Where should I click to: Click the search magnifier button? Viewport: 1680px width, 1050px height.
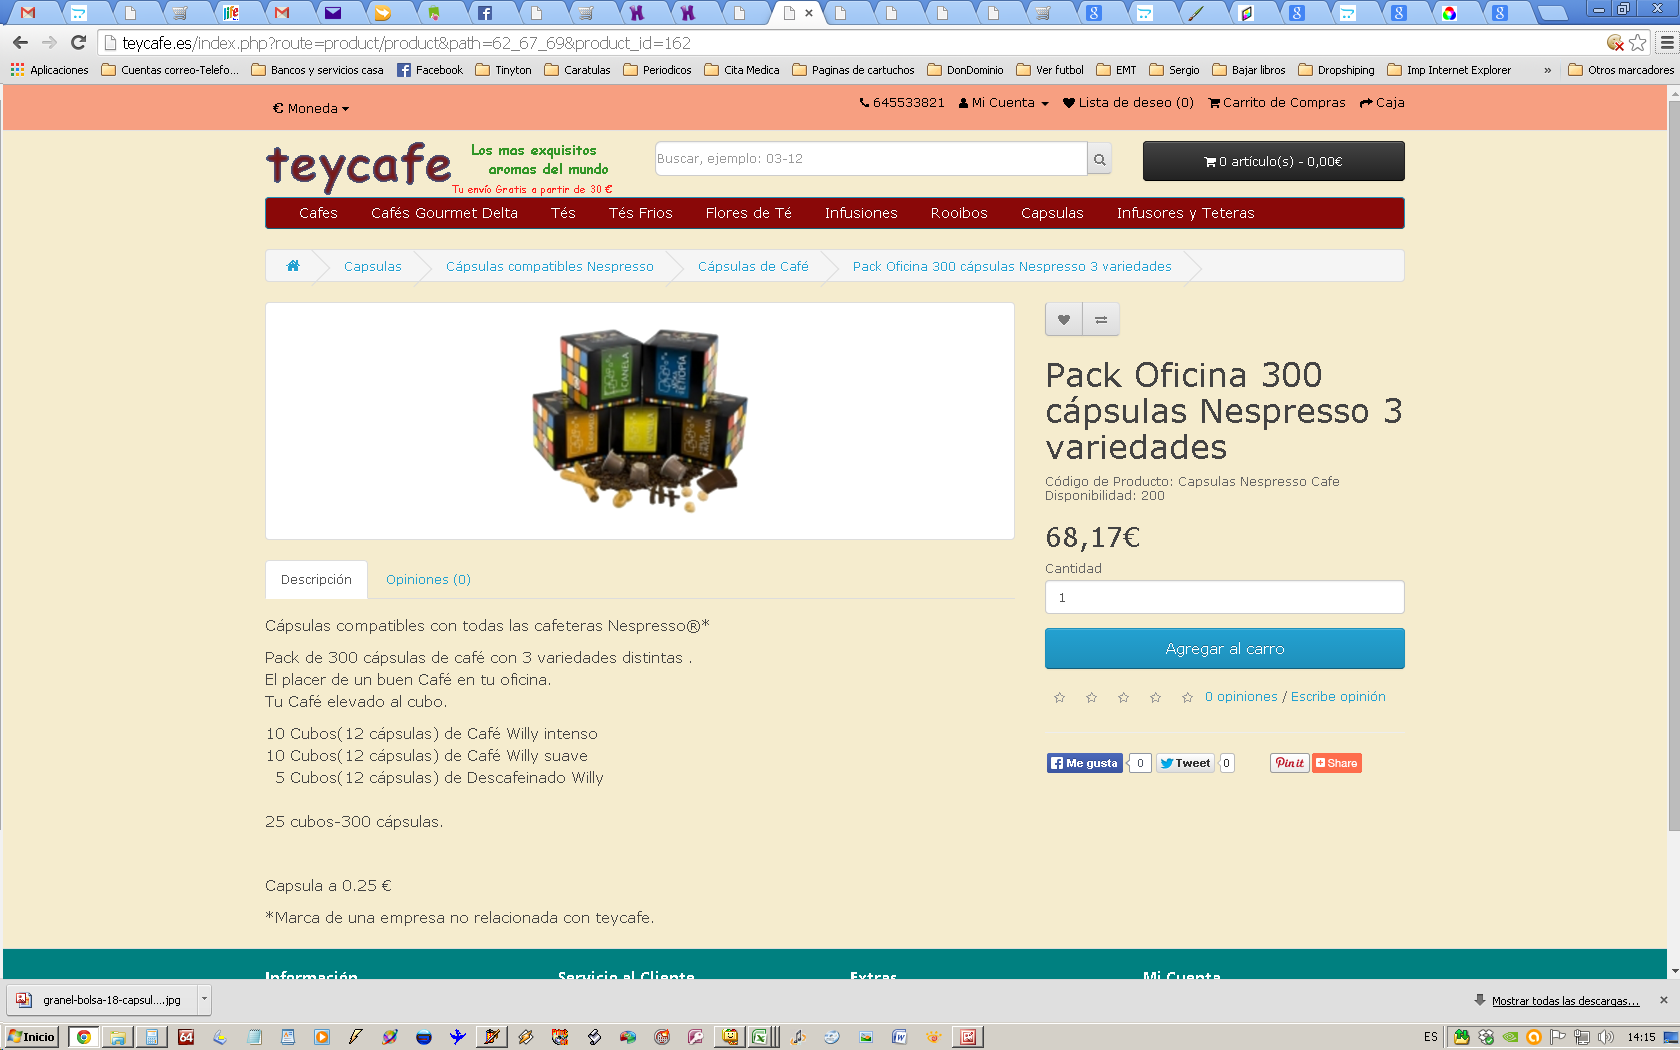click(1099, 159)
